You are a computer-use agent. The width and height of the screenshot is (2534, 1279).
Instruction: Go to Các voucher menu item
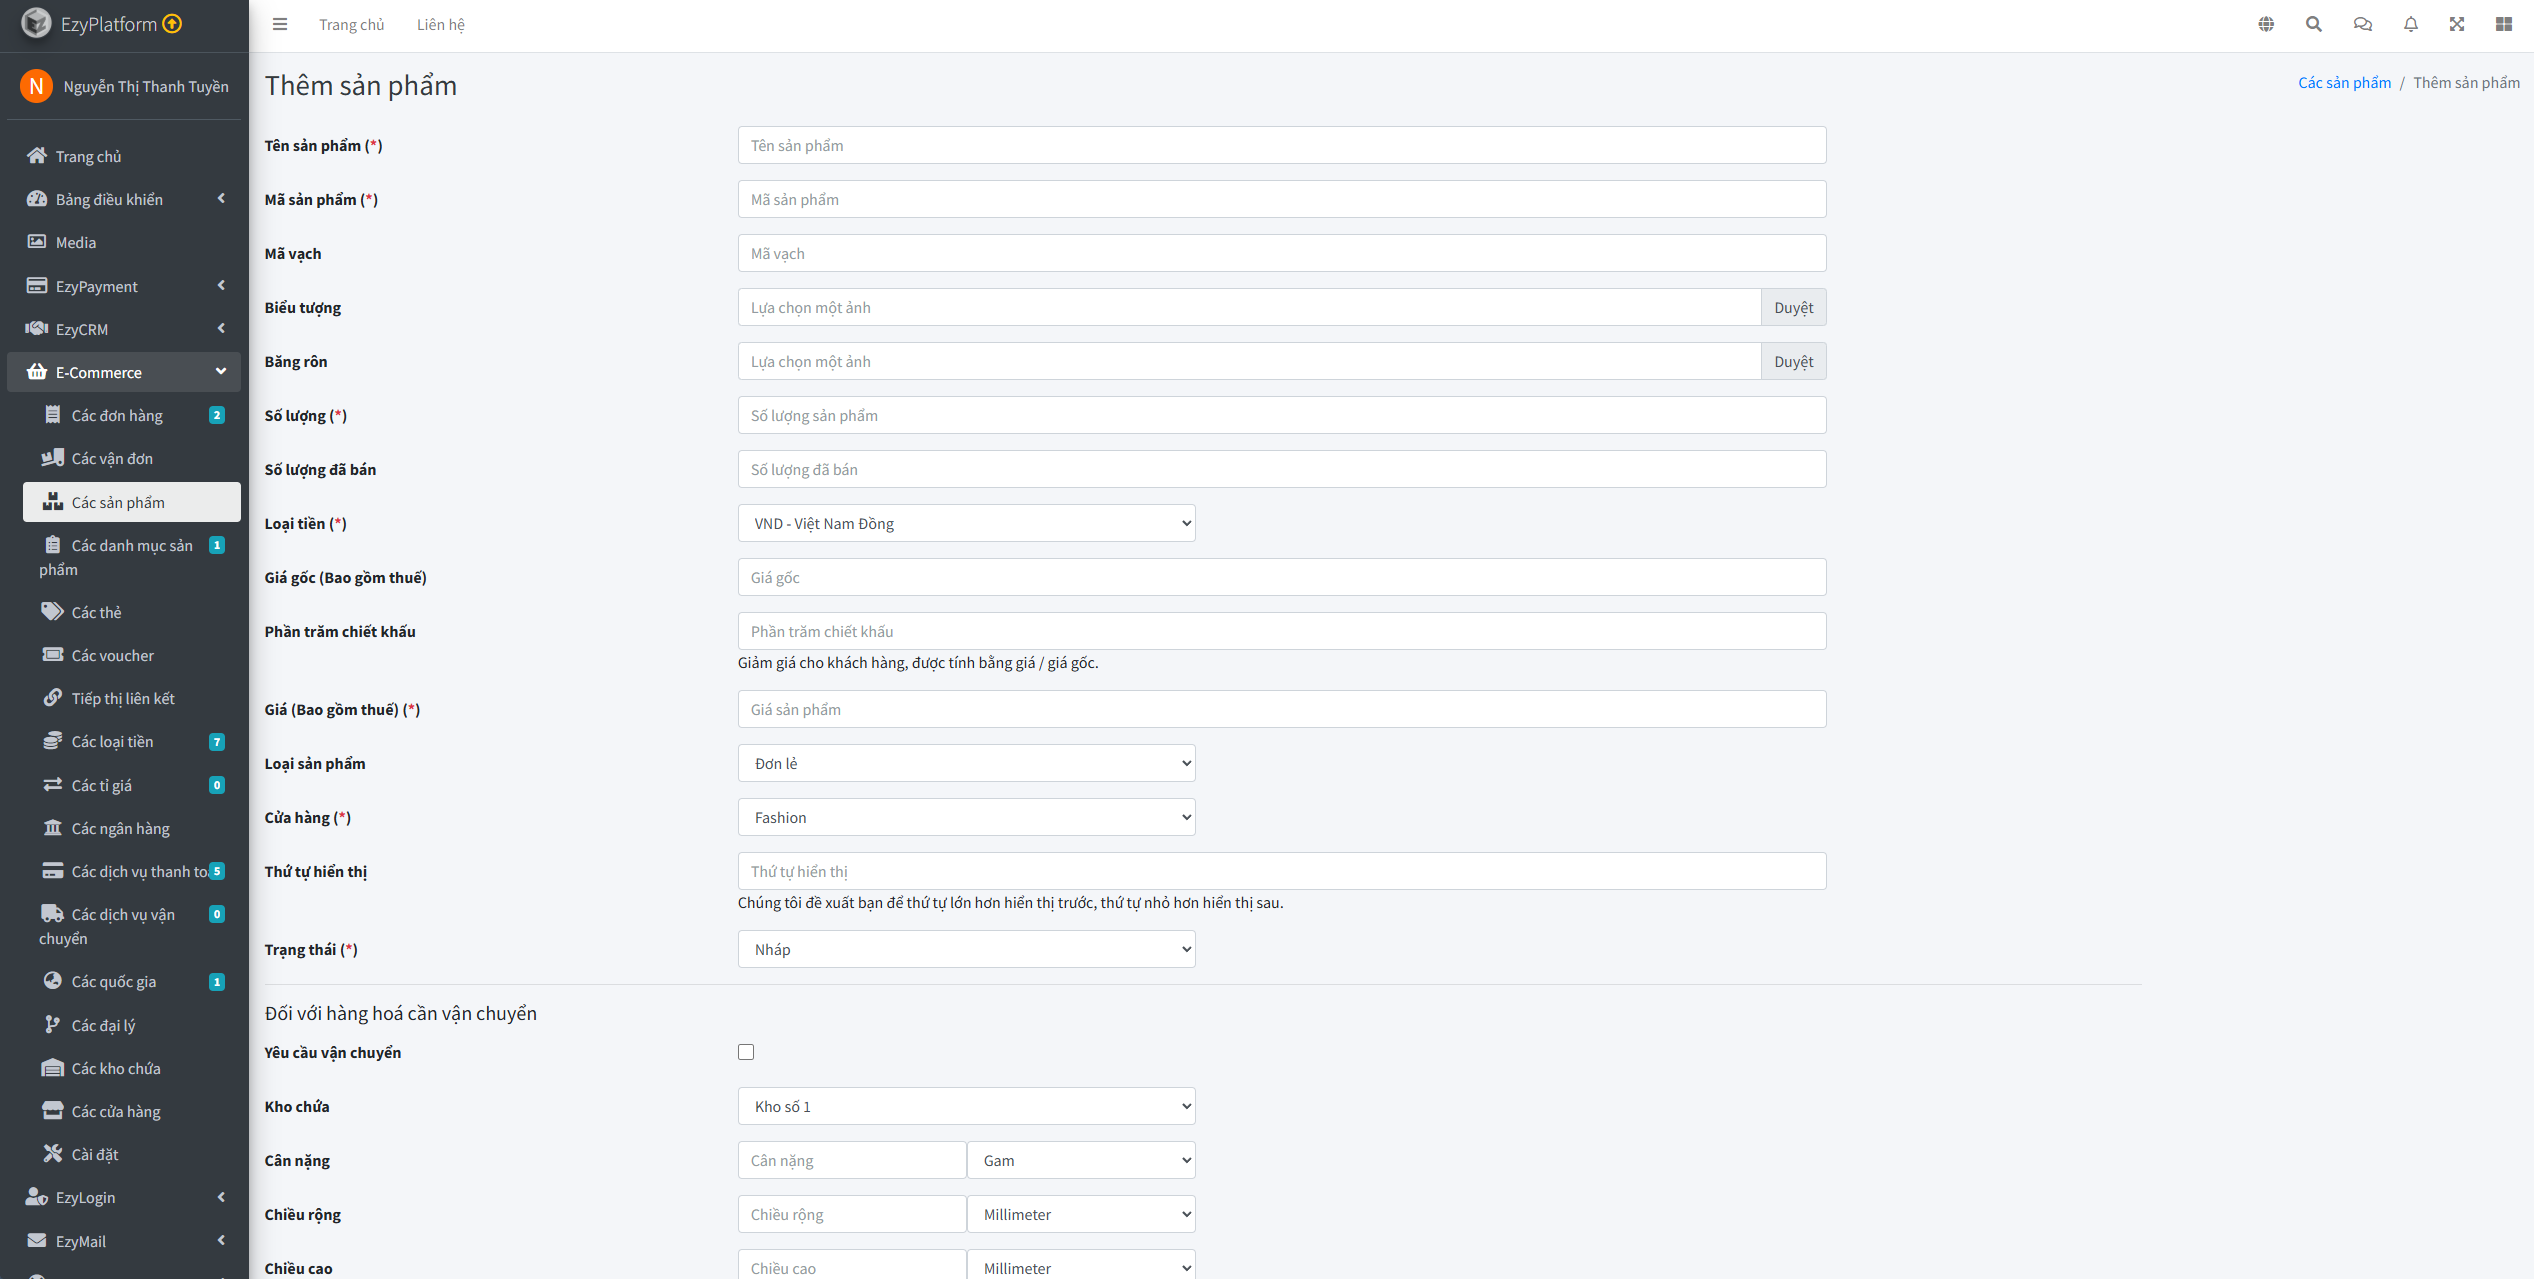pos(113,656)
